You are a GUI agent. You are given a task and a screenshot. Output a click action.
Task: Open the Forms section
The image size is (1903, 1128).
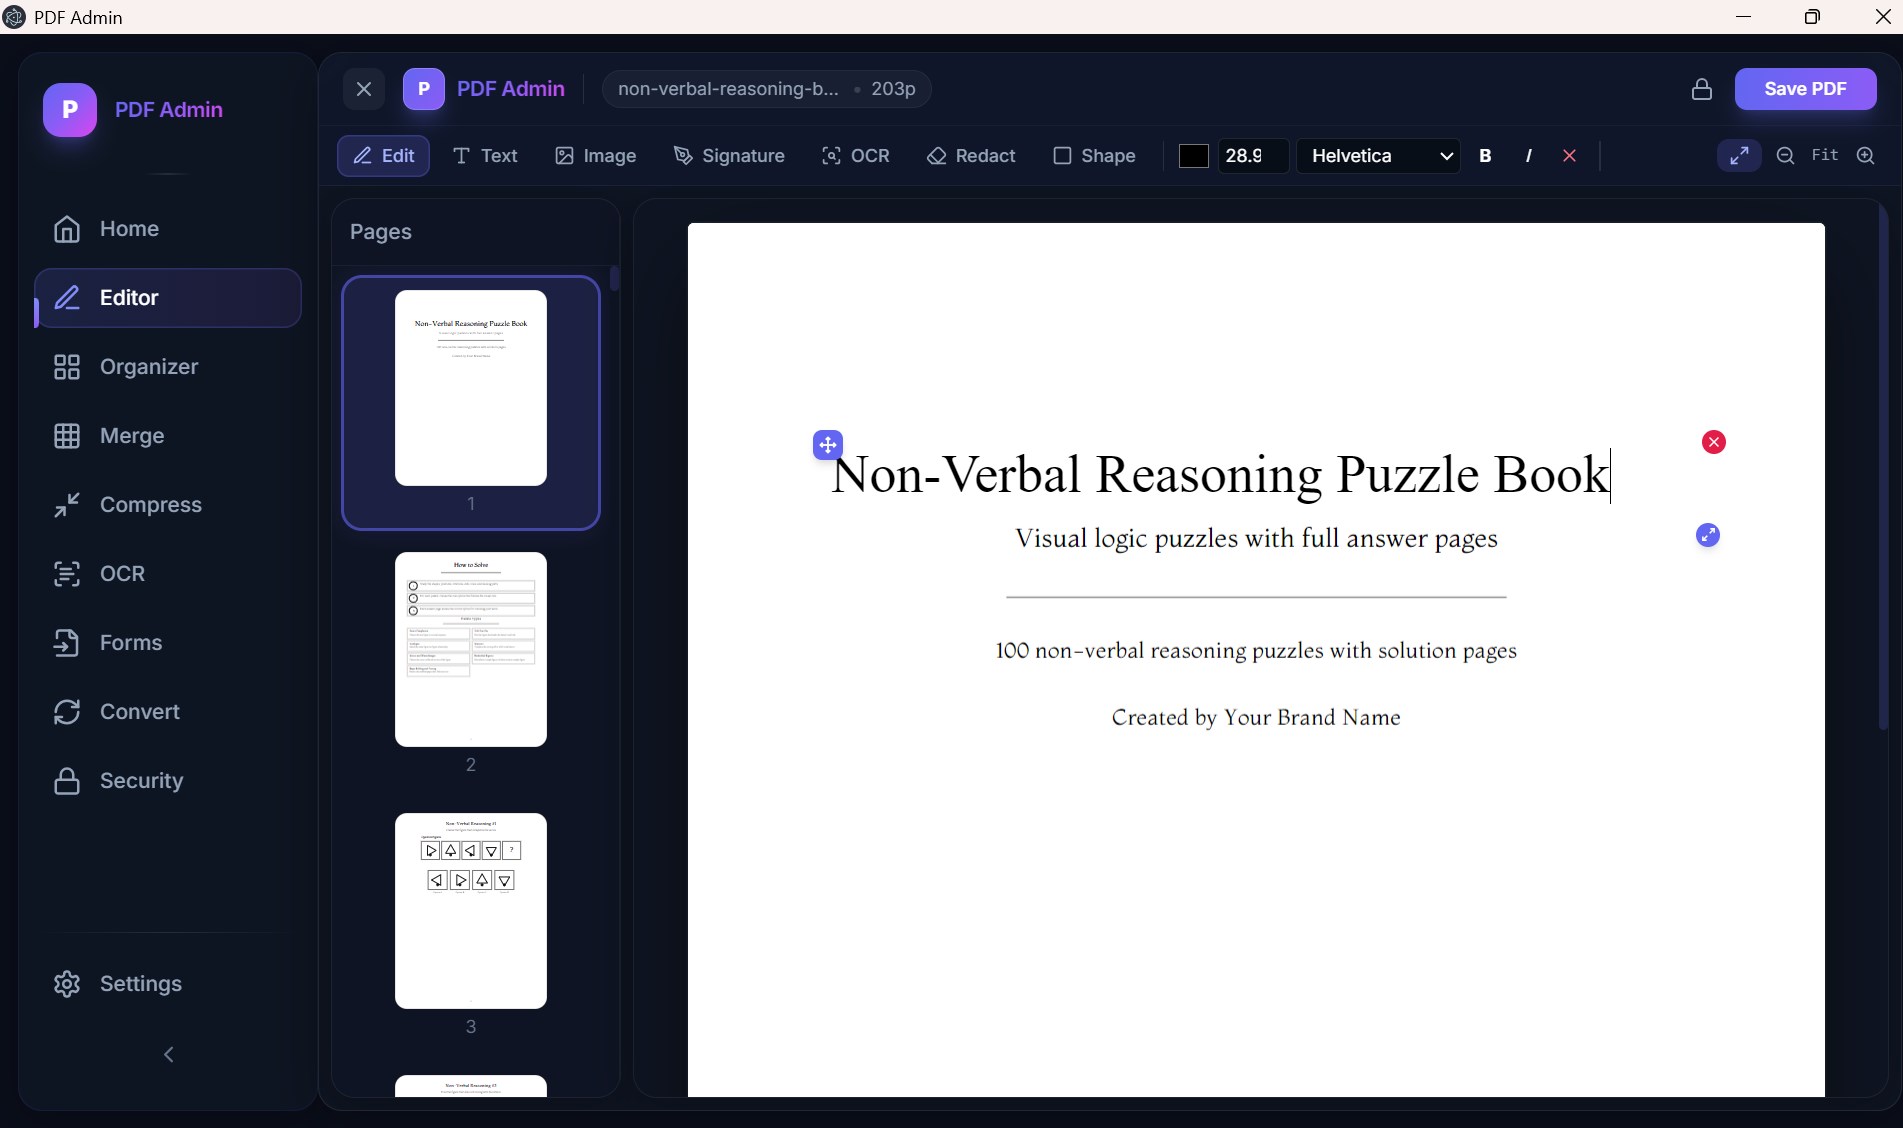(168, 643)
